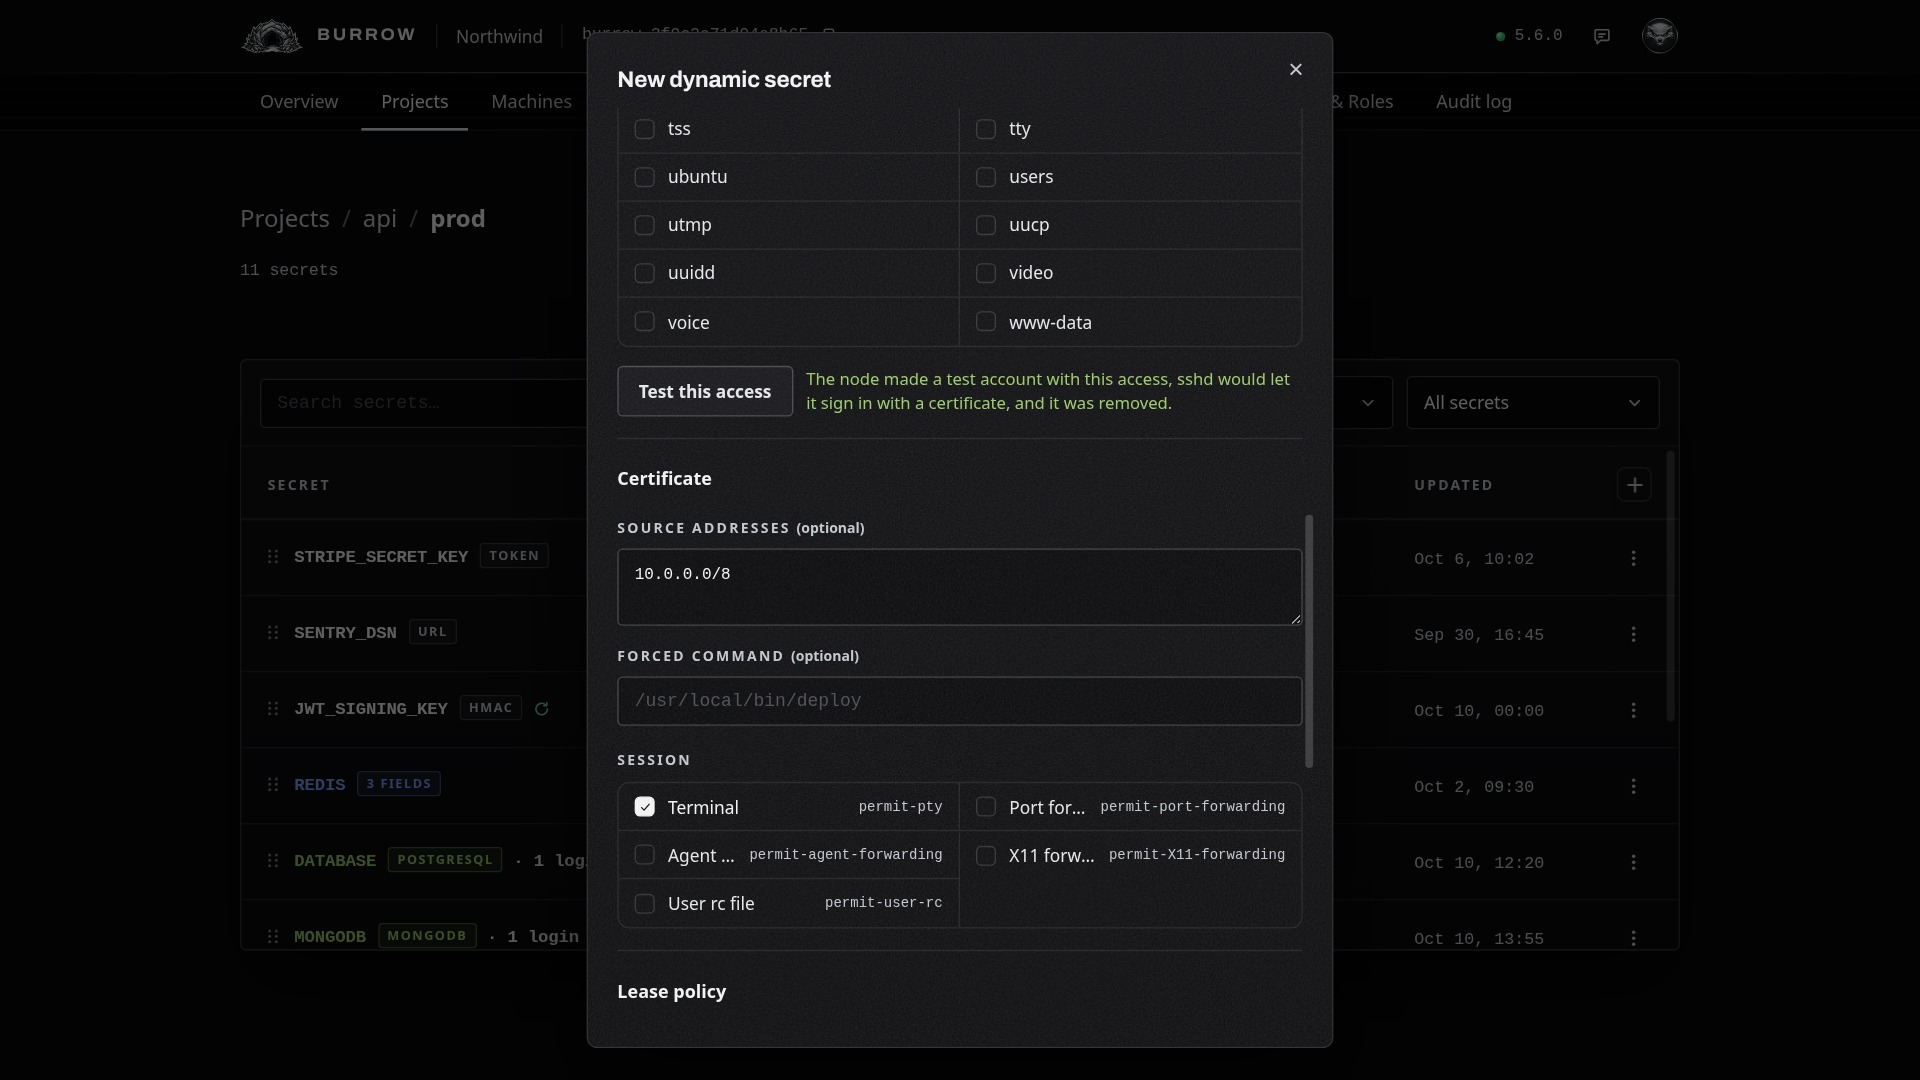Switch to the Machines tab
The height and width of the screenshot is (1080, 1920).
(x=532, y=102)
